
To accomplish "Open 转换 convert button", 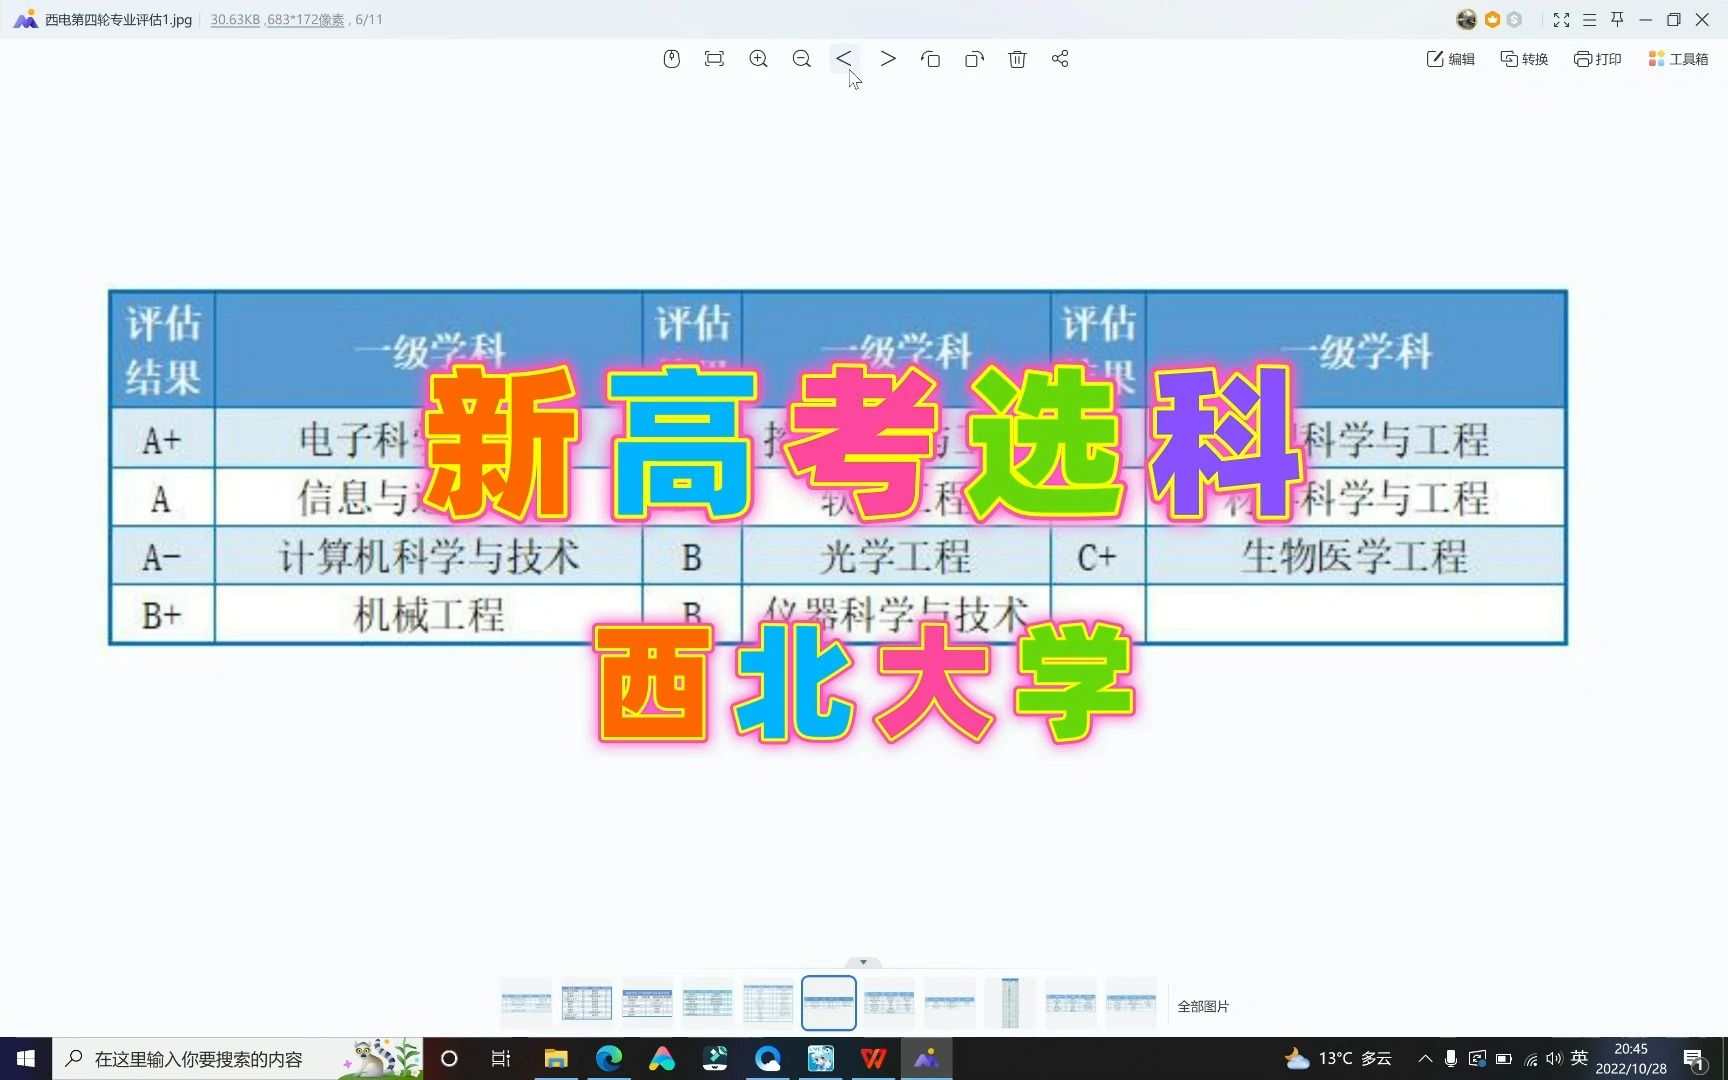I will (x=1524, y=59).
